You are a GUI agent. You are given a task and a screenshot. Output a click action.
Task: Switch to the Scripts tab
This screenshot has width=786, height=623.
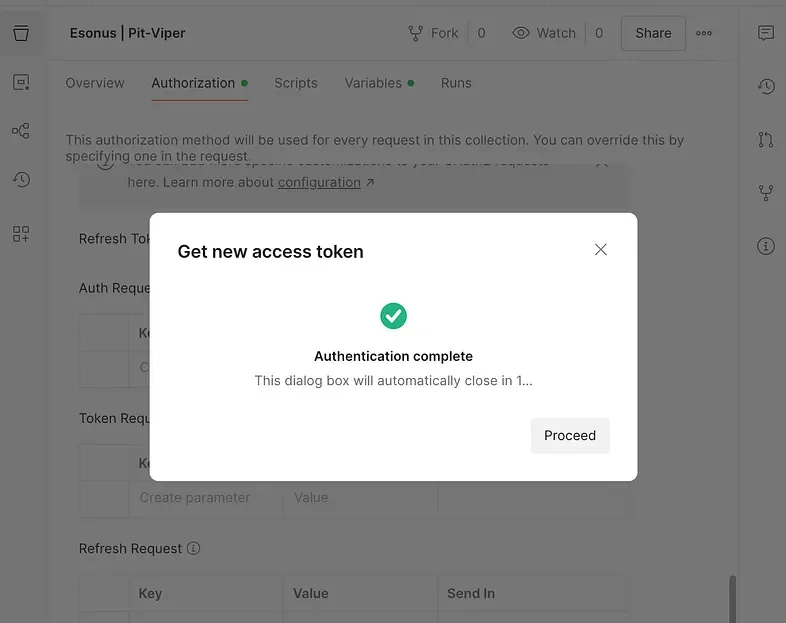(296, 83)
